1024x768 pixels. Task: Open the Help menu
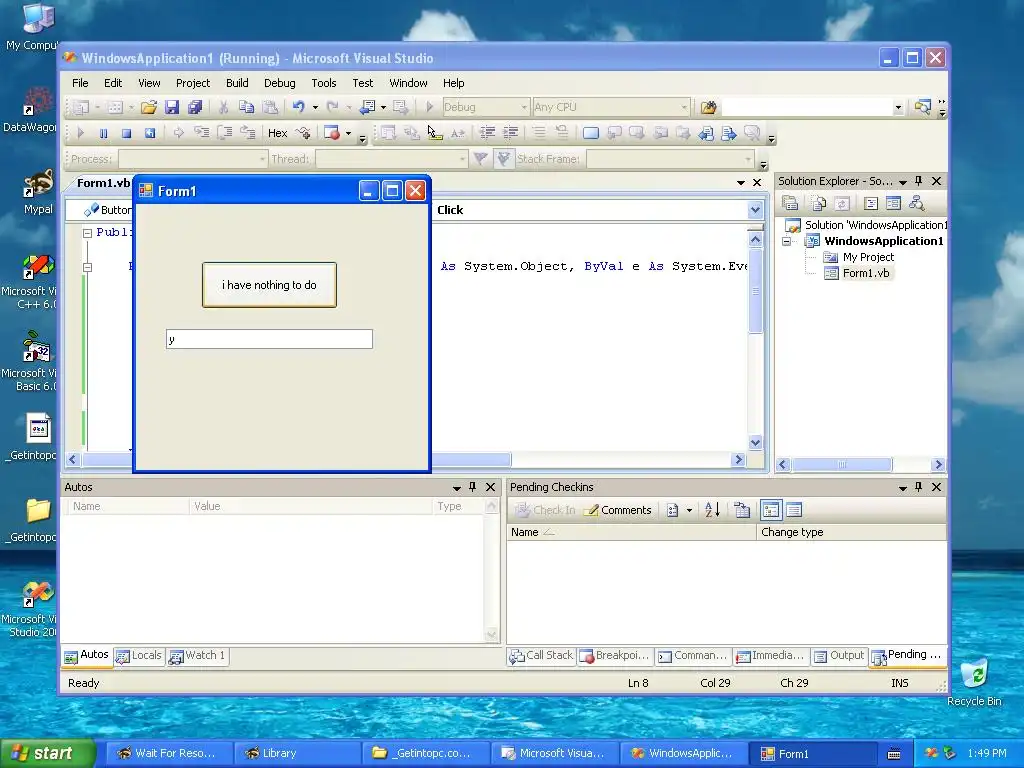pos(453,83)
